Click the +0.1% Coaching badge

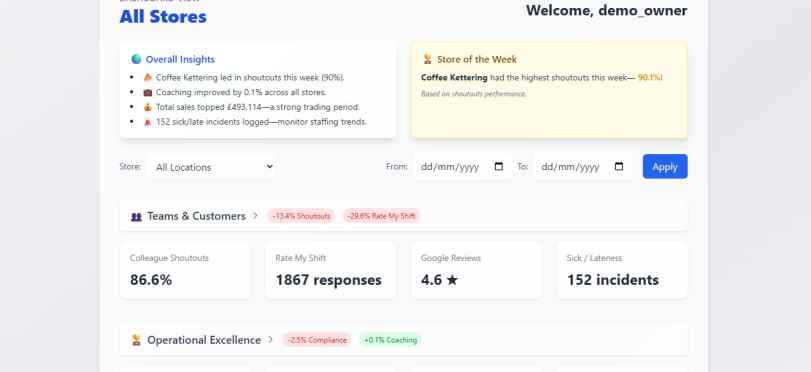pyautogui.click(x=391, y=340)
